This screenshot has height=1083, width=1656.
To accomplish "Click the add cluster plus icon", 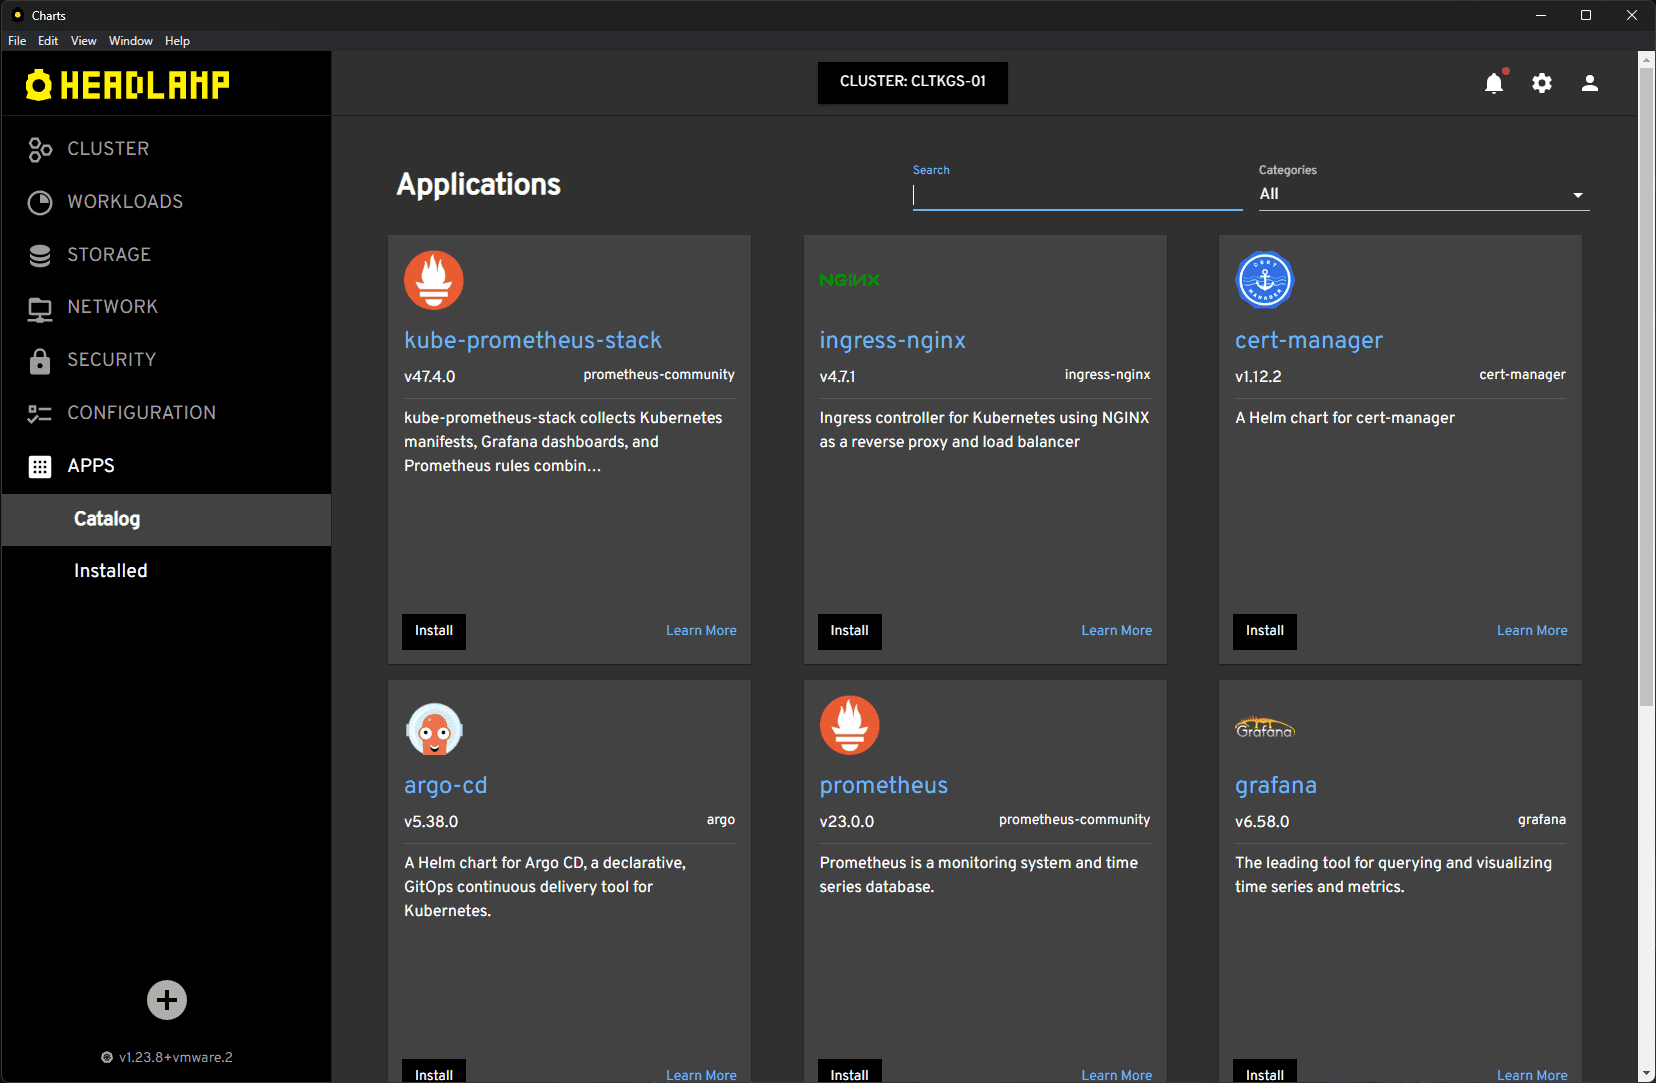I will [x=167, y=1000].
